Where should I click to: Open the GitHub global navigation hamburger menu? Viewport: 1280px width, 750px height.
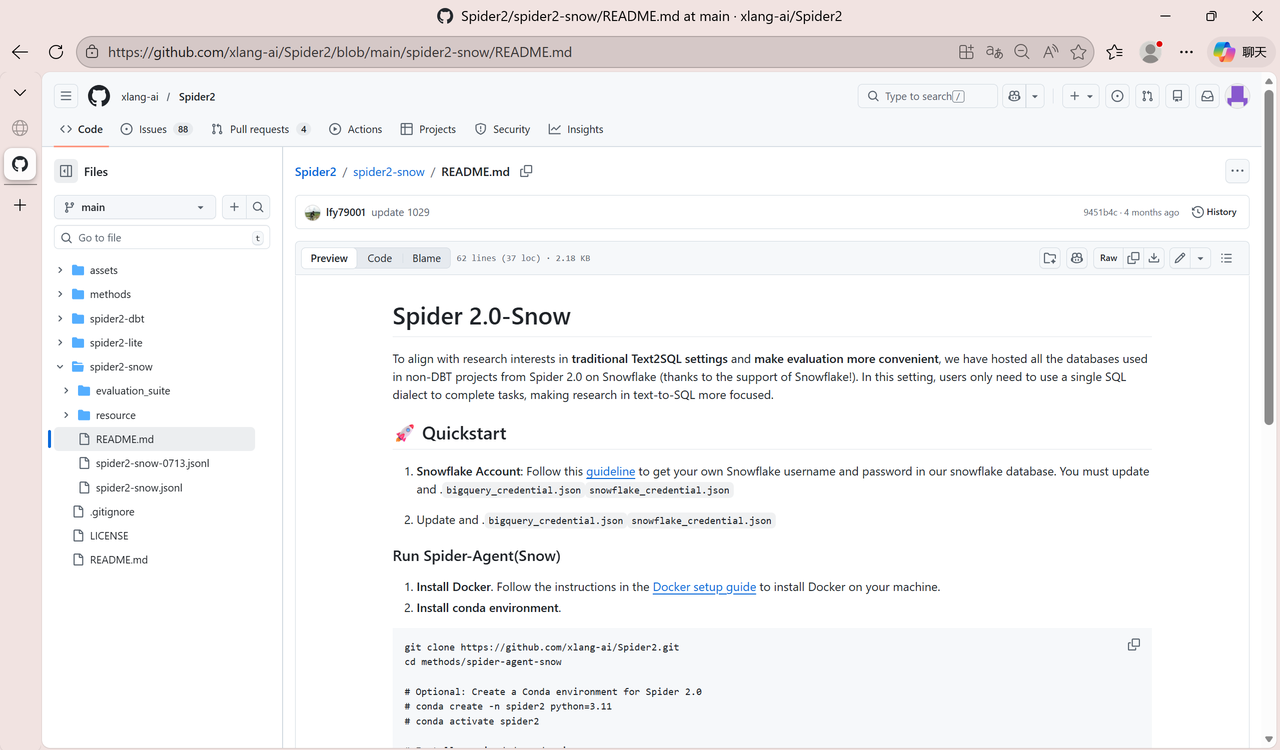pos(66,96)
